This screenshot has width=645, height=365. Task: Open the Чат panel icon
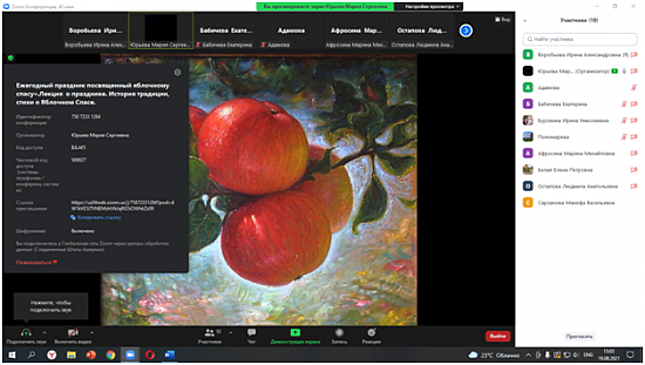[x=251, y=332]
